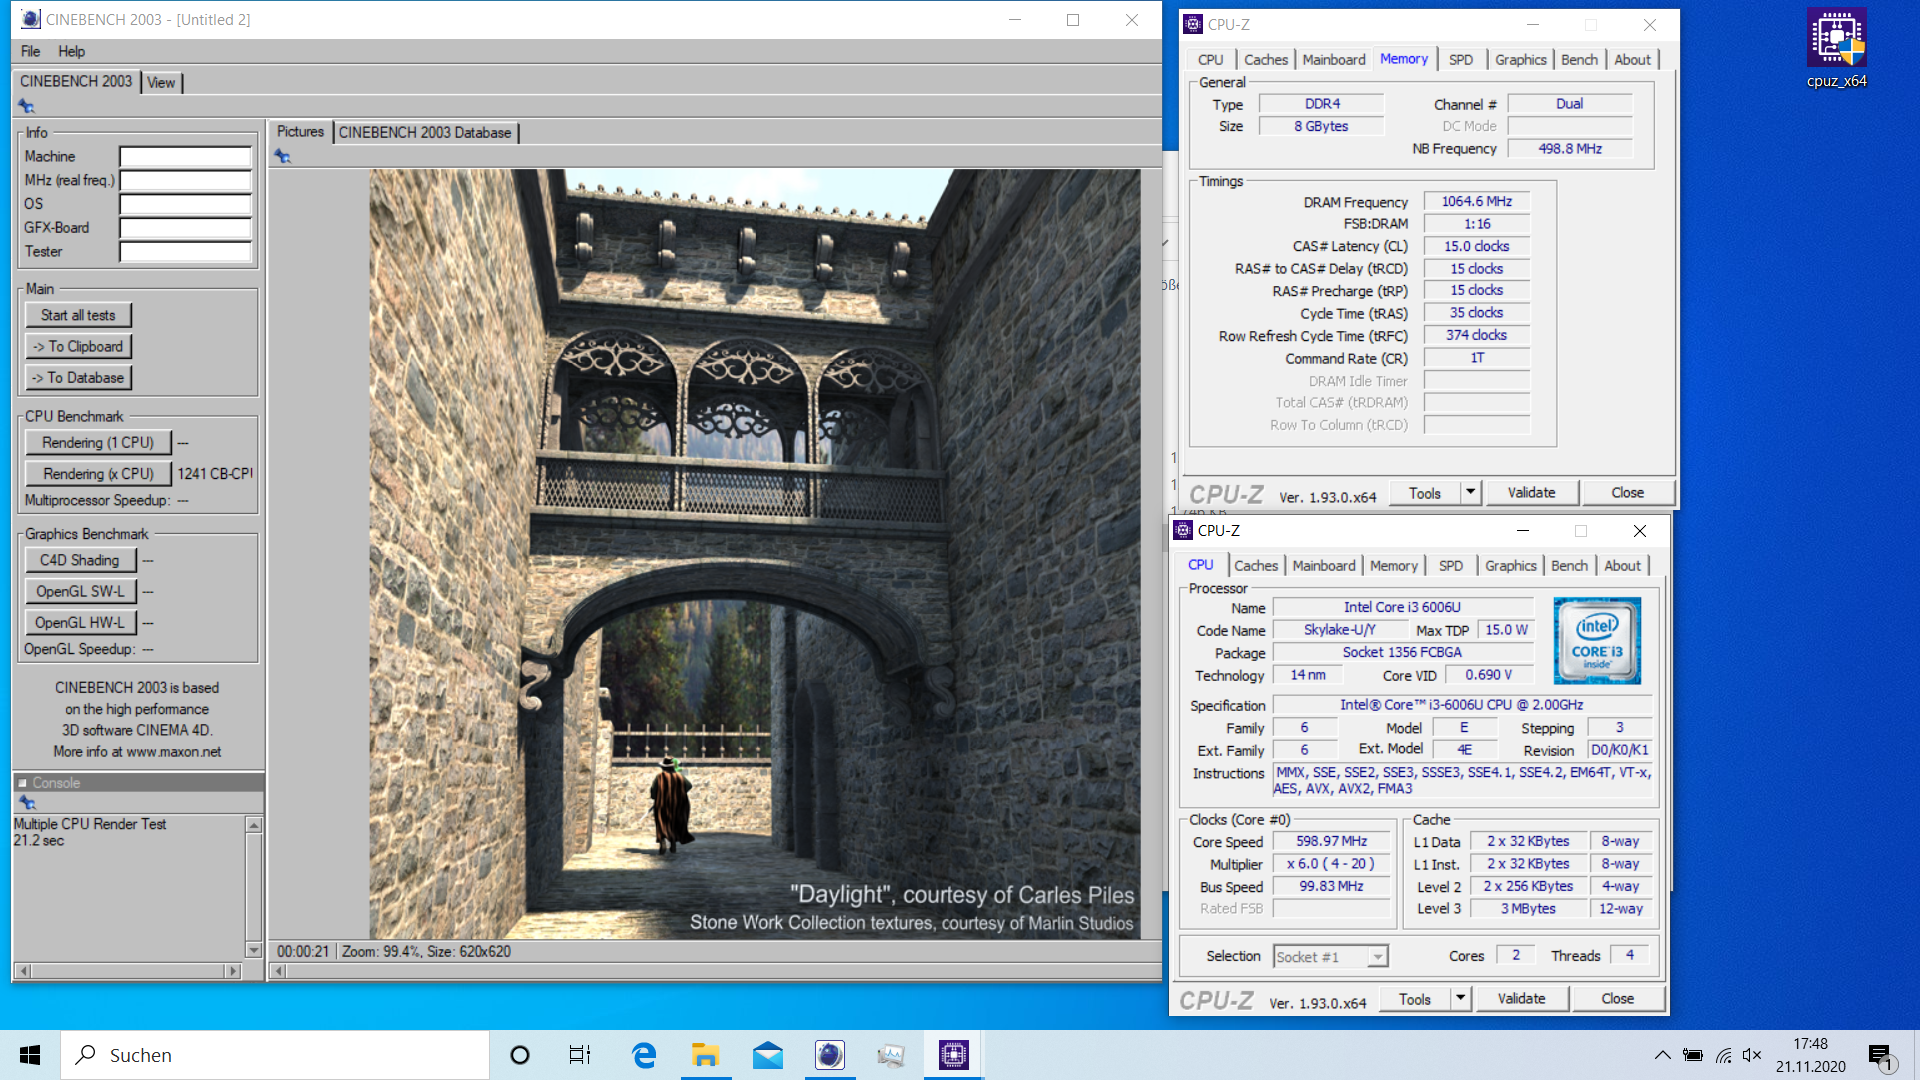
Task: Open the Socket #1 selection combo box
Action: (1330, 957)
